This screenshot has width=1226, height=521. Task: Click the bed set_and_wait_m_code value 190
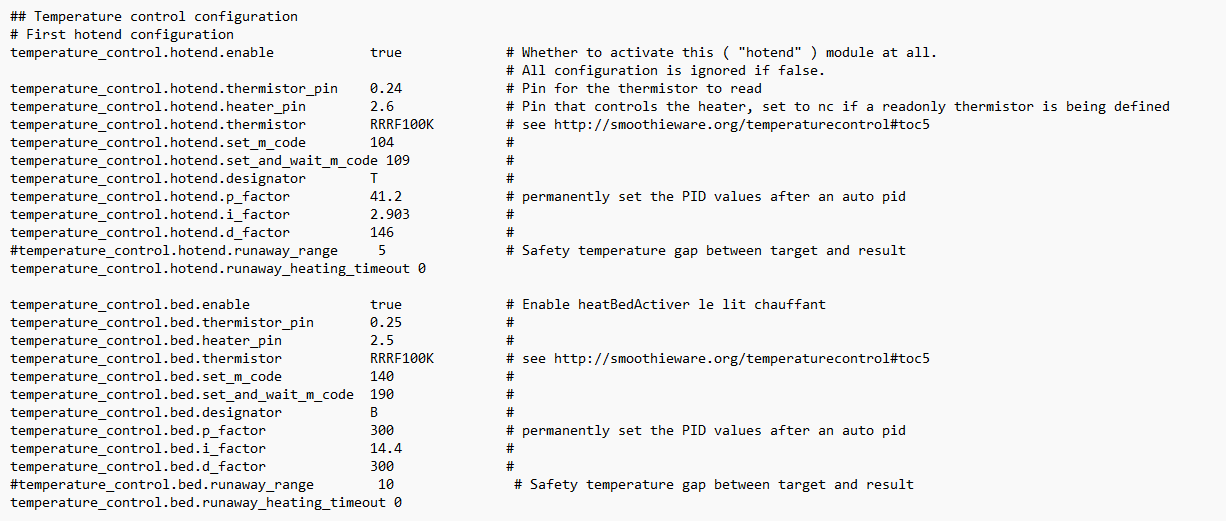click(x=382, y=394)
